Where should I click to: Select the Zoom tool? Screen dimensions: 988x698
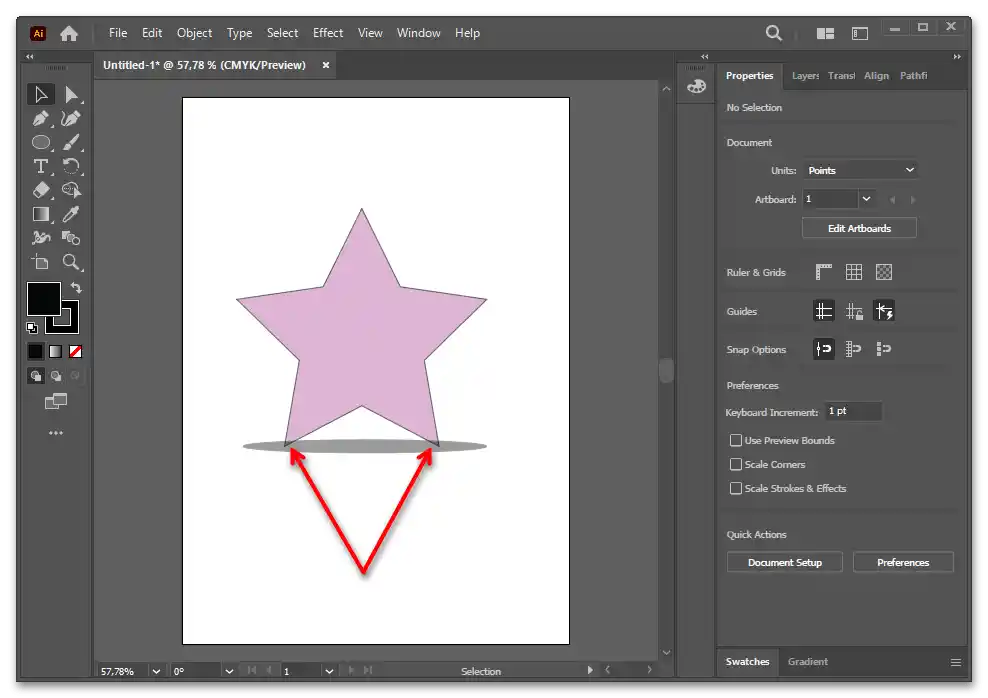[x=71, y=262]
